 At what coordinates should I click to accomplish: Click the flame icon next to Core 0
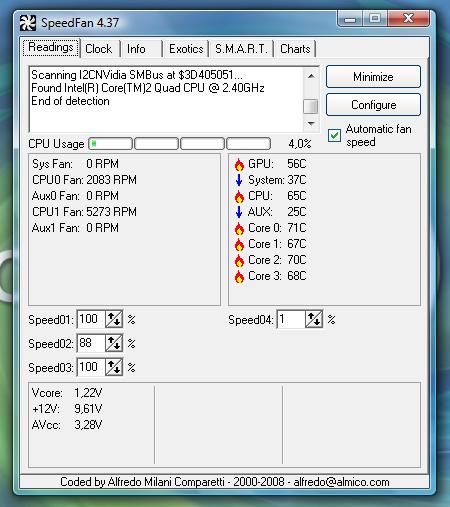[x=239, y=228]
